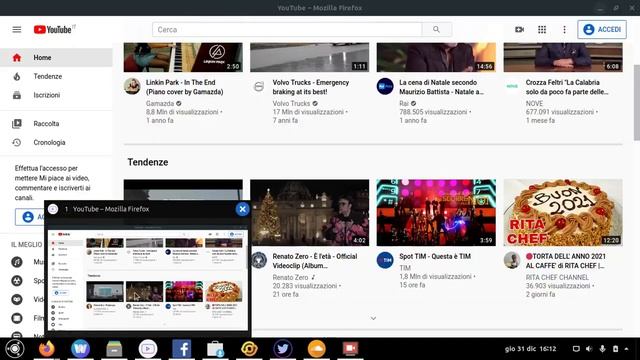Open the YouTube apps grid icon
The width and height of the screenshot is (640, 360).
point(542,29)
